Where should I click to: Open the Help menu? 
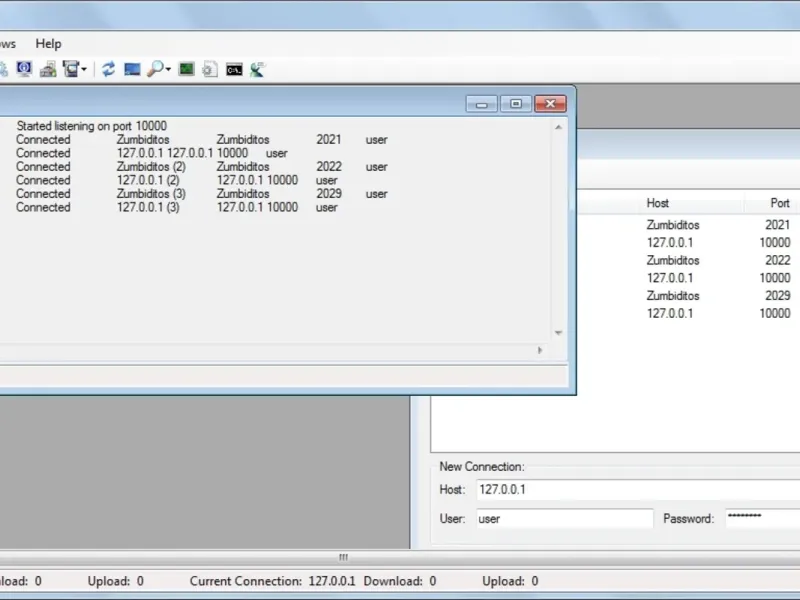pos(48,44)
